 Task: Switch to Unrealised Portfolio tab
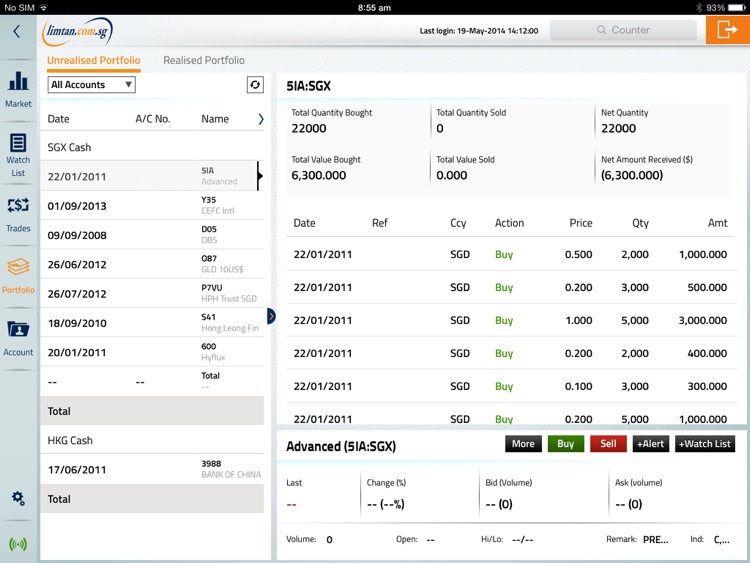[x=94, y=60]
